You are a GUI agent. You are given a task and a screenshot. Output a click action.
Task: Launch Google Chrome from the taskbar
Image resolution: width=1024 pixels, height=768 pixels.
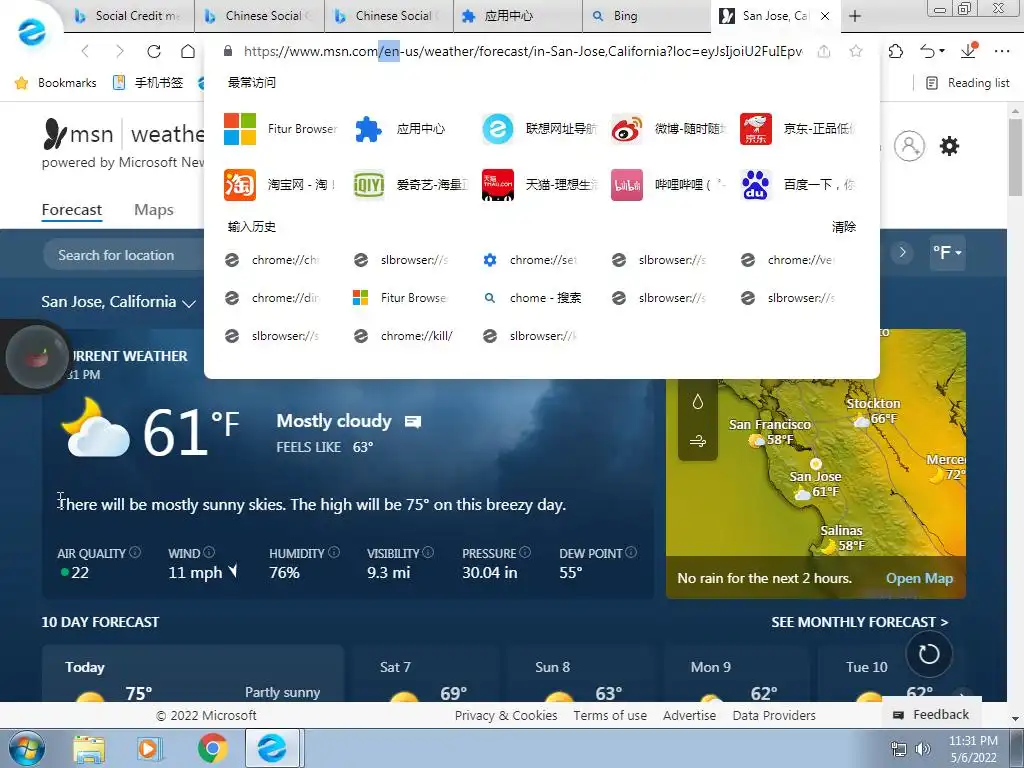213,748
